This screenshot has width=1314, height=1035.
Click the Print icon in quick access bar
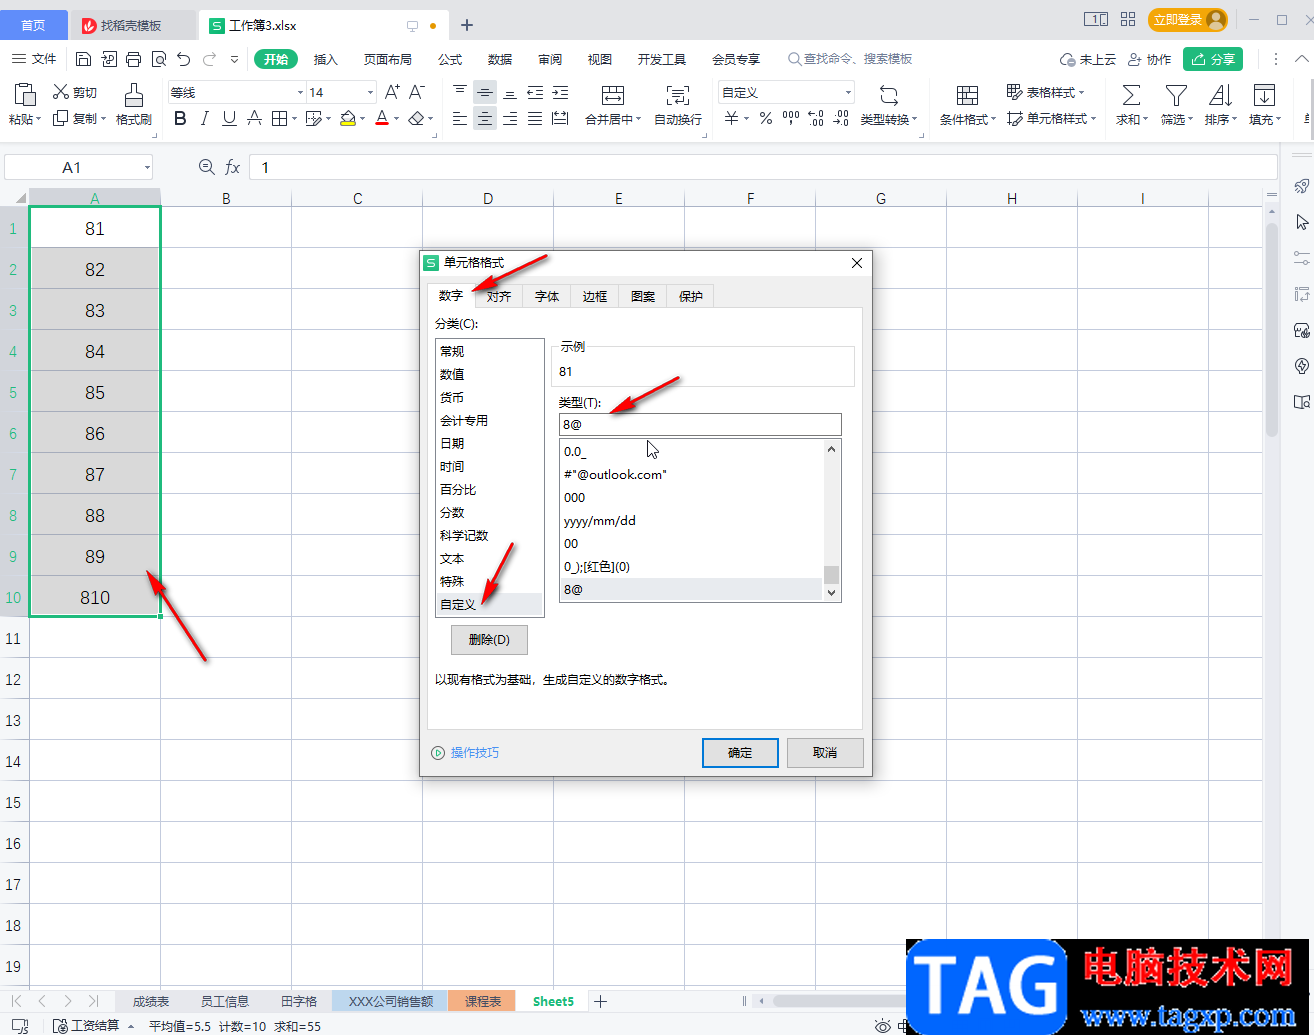pyautogui.click(x=134, y=59)
